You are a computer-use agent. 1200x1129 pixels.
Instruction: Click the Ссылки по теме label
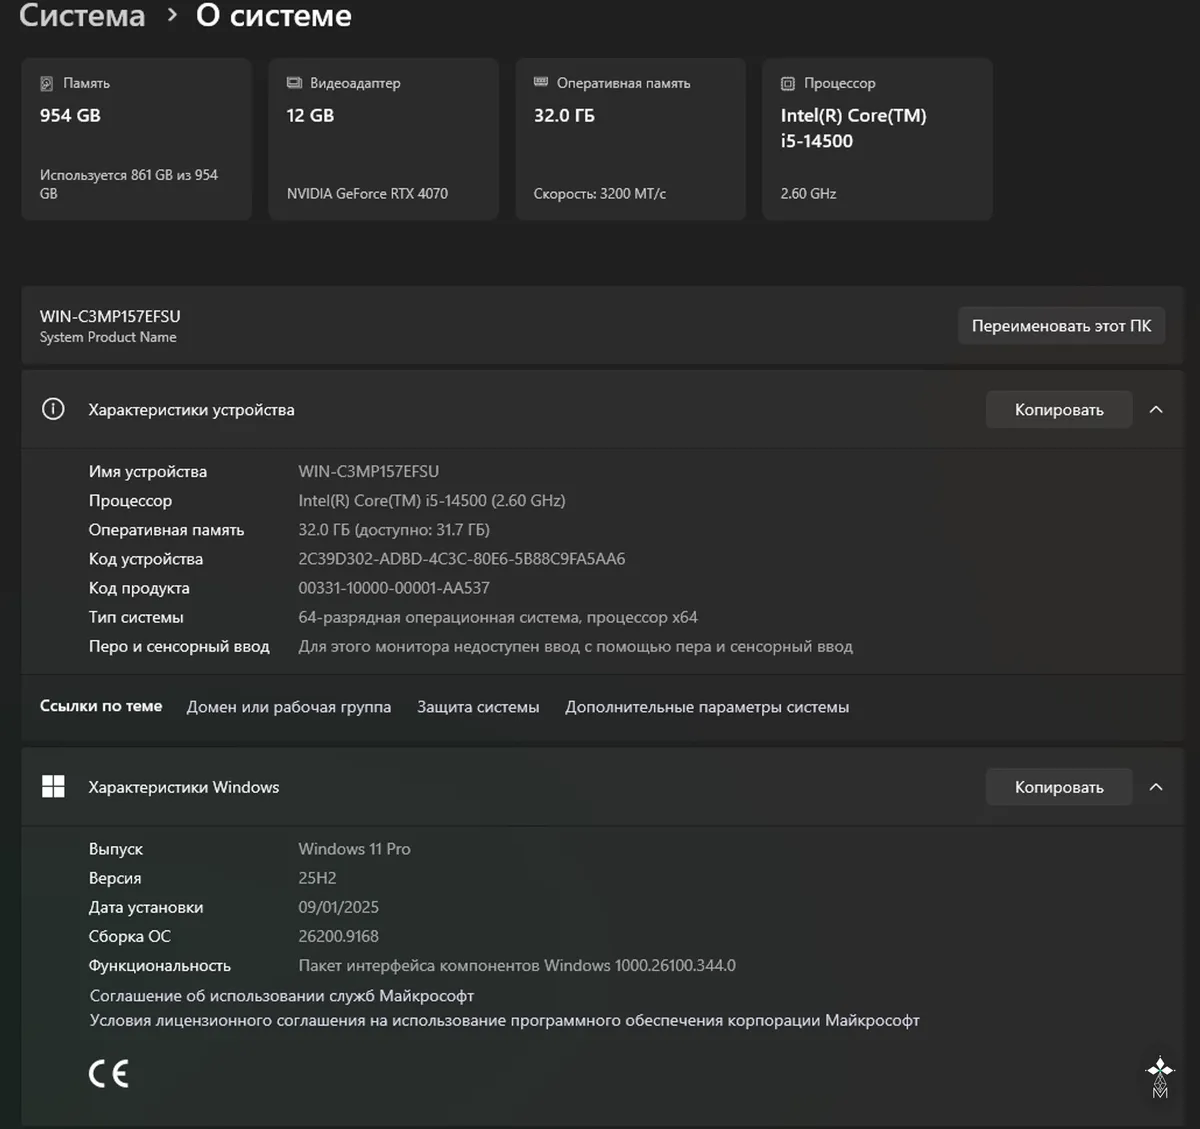[x=101, y=706]
